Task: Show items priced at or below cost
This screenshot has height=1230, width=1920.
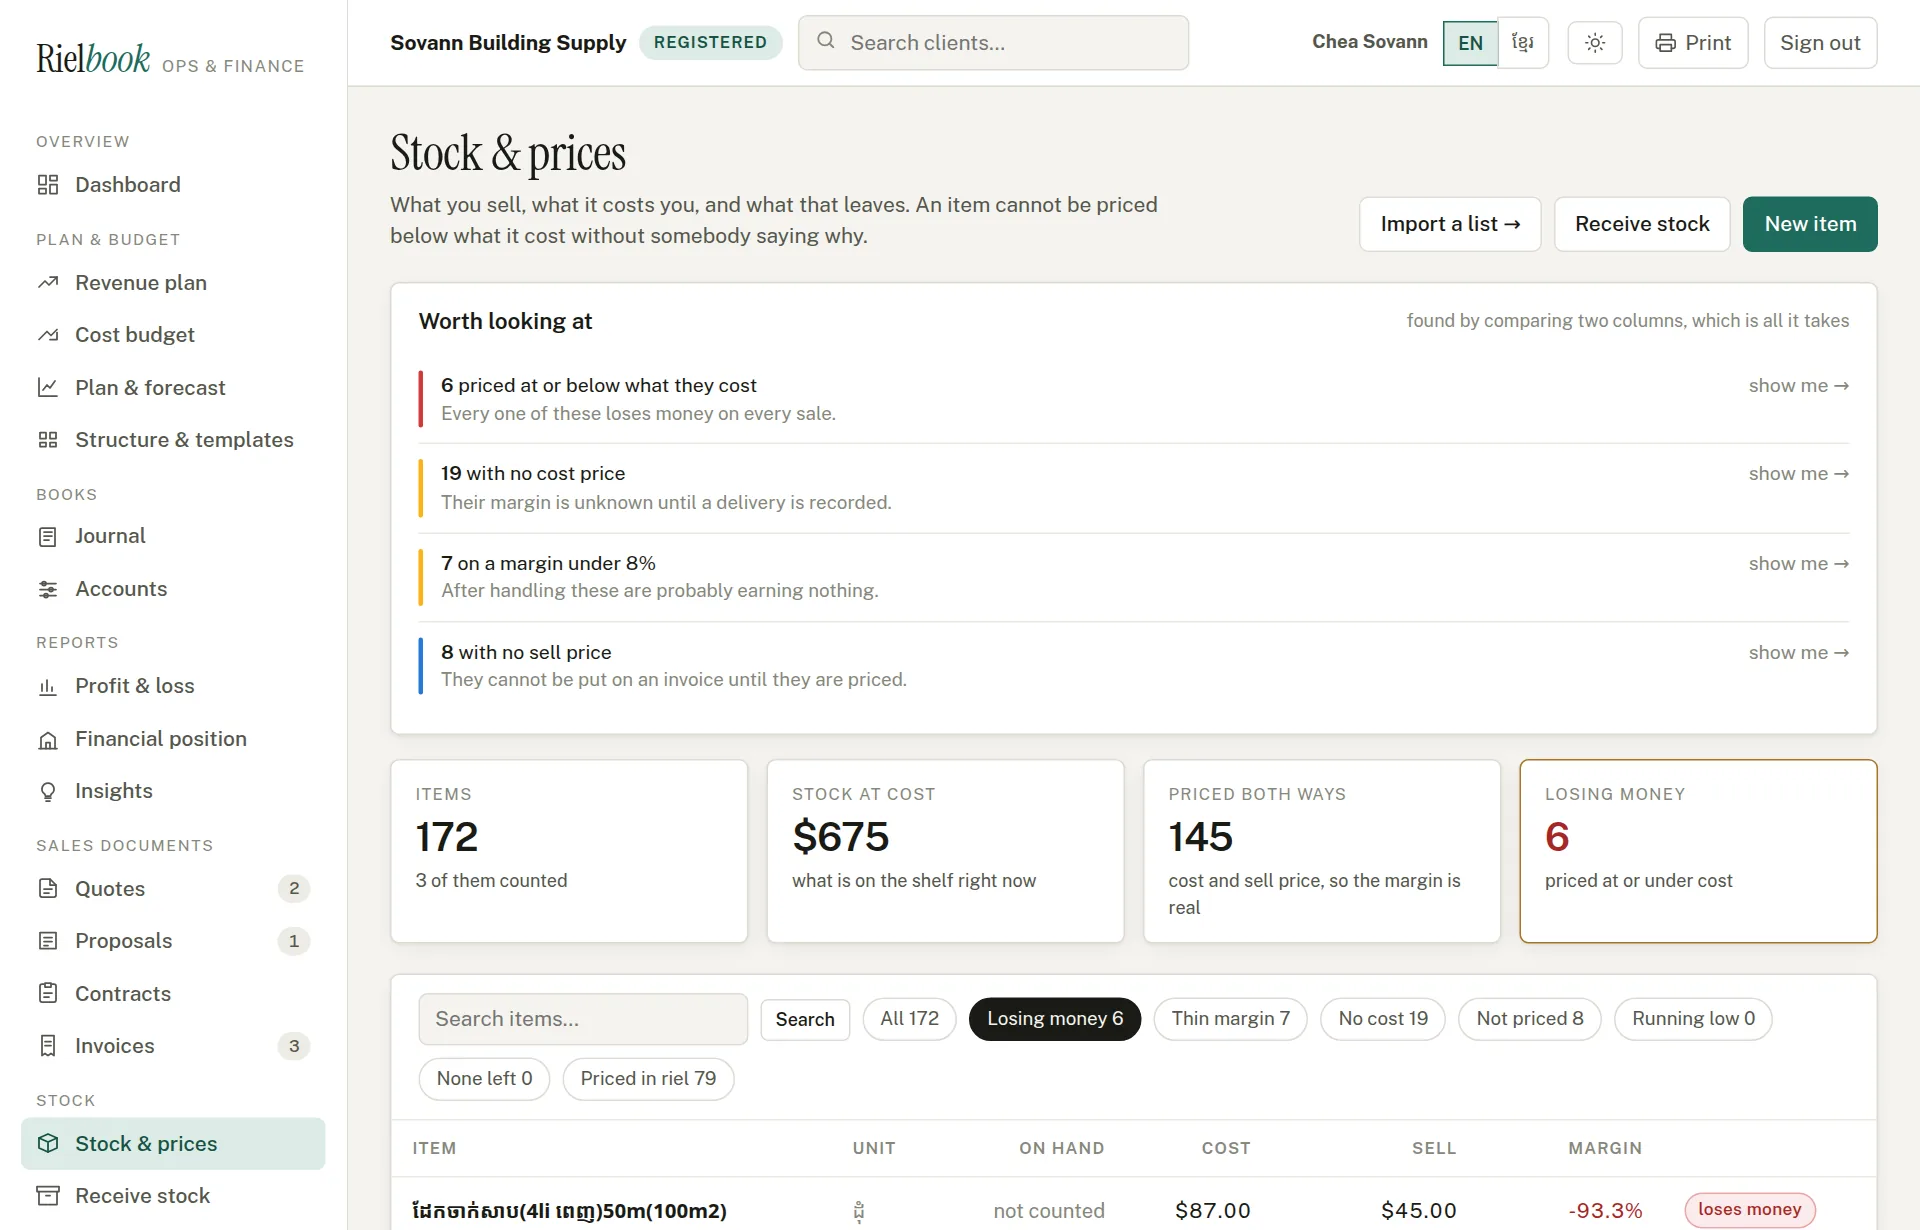Action: 1798,386
